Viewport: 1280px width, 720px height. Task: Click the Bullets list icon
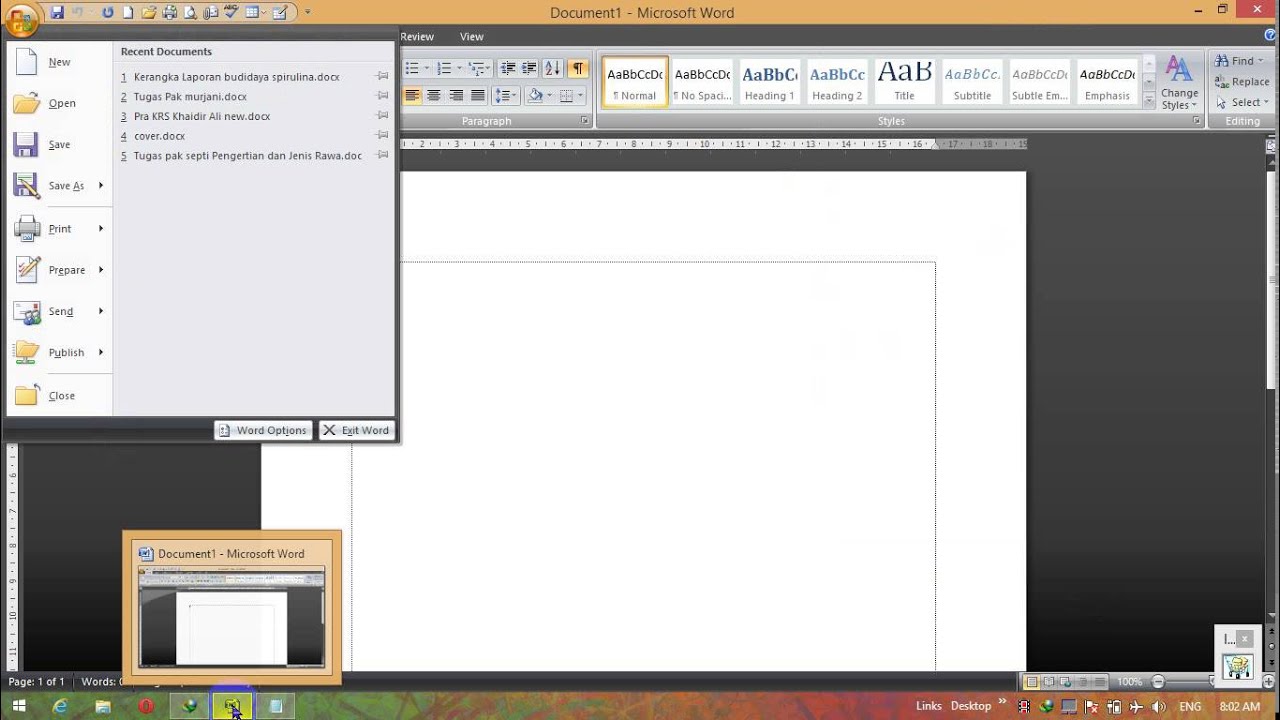412,68
